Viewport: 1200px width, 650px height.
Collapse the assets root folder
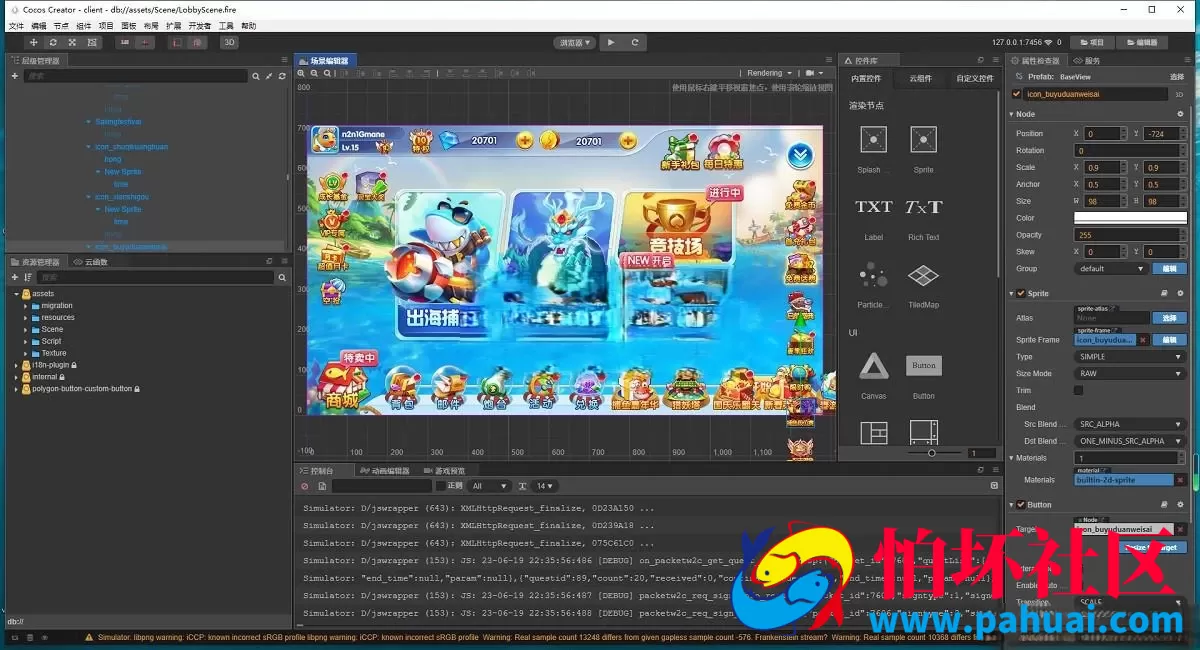pos(16,294)
